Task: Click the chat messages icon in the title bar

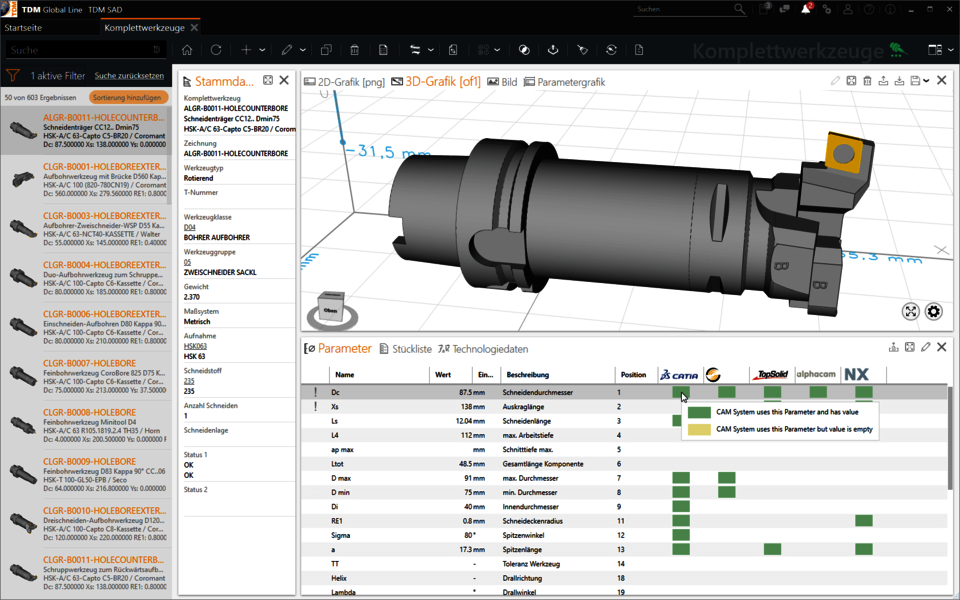Action: click(784, 9)
